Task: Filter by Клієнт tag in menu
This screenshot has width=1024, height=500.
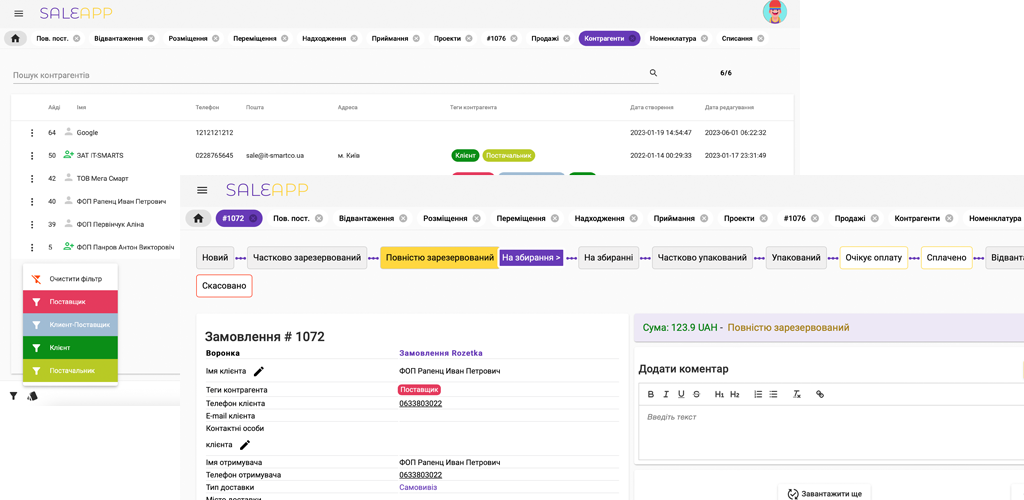Action: coord(70,347)
